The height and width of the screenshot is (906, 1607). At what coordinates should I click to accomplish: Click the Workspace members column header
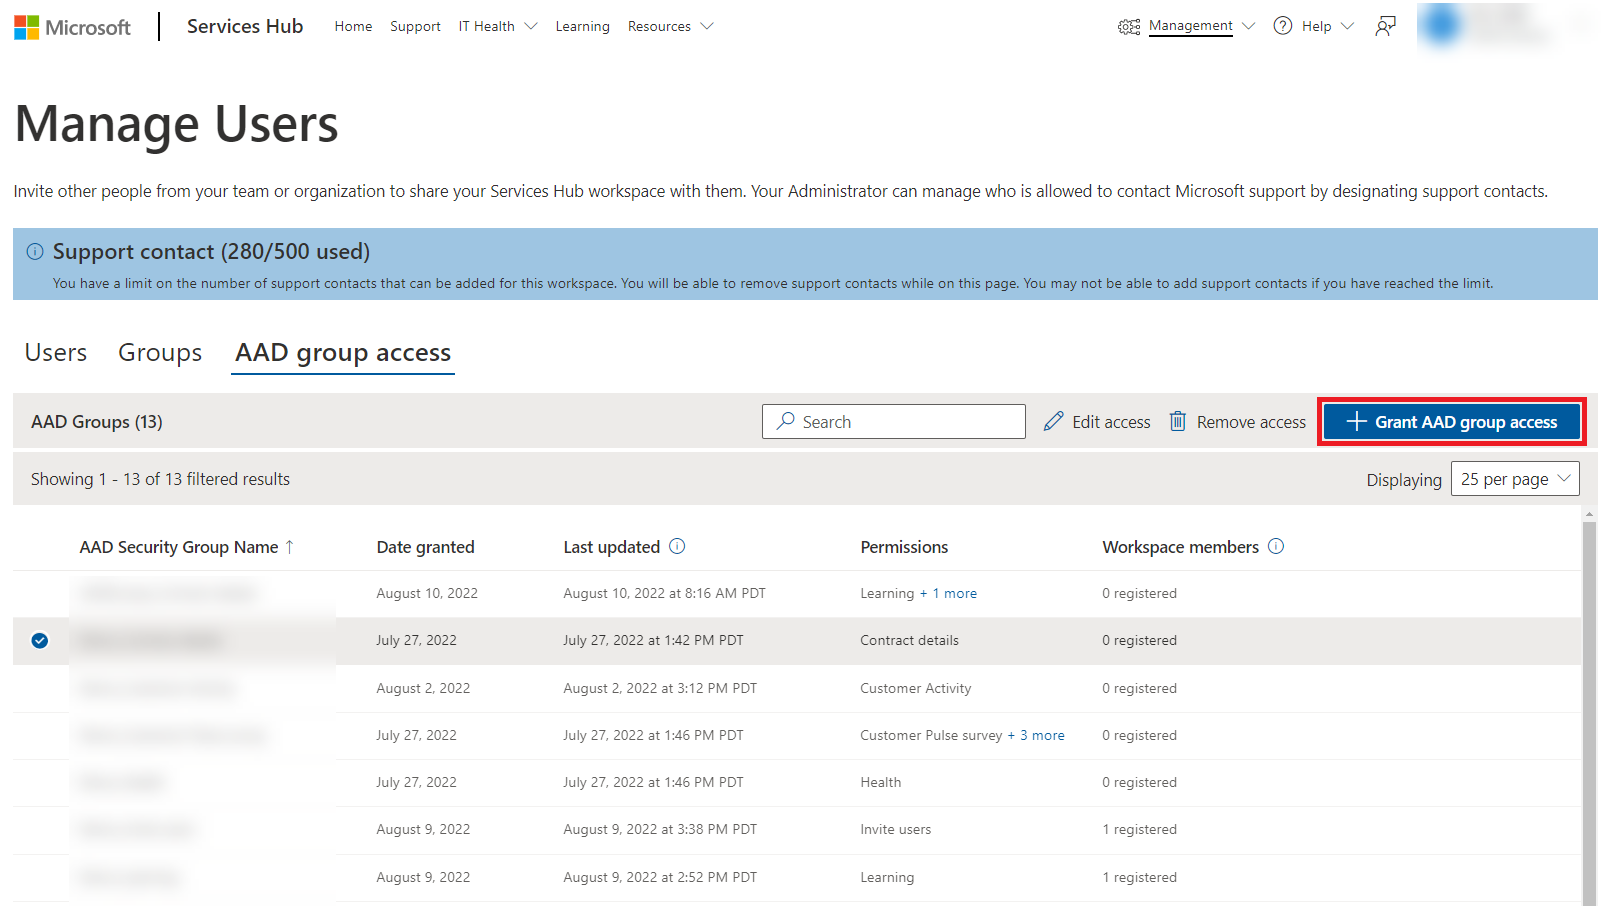pos(1180,547)
